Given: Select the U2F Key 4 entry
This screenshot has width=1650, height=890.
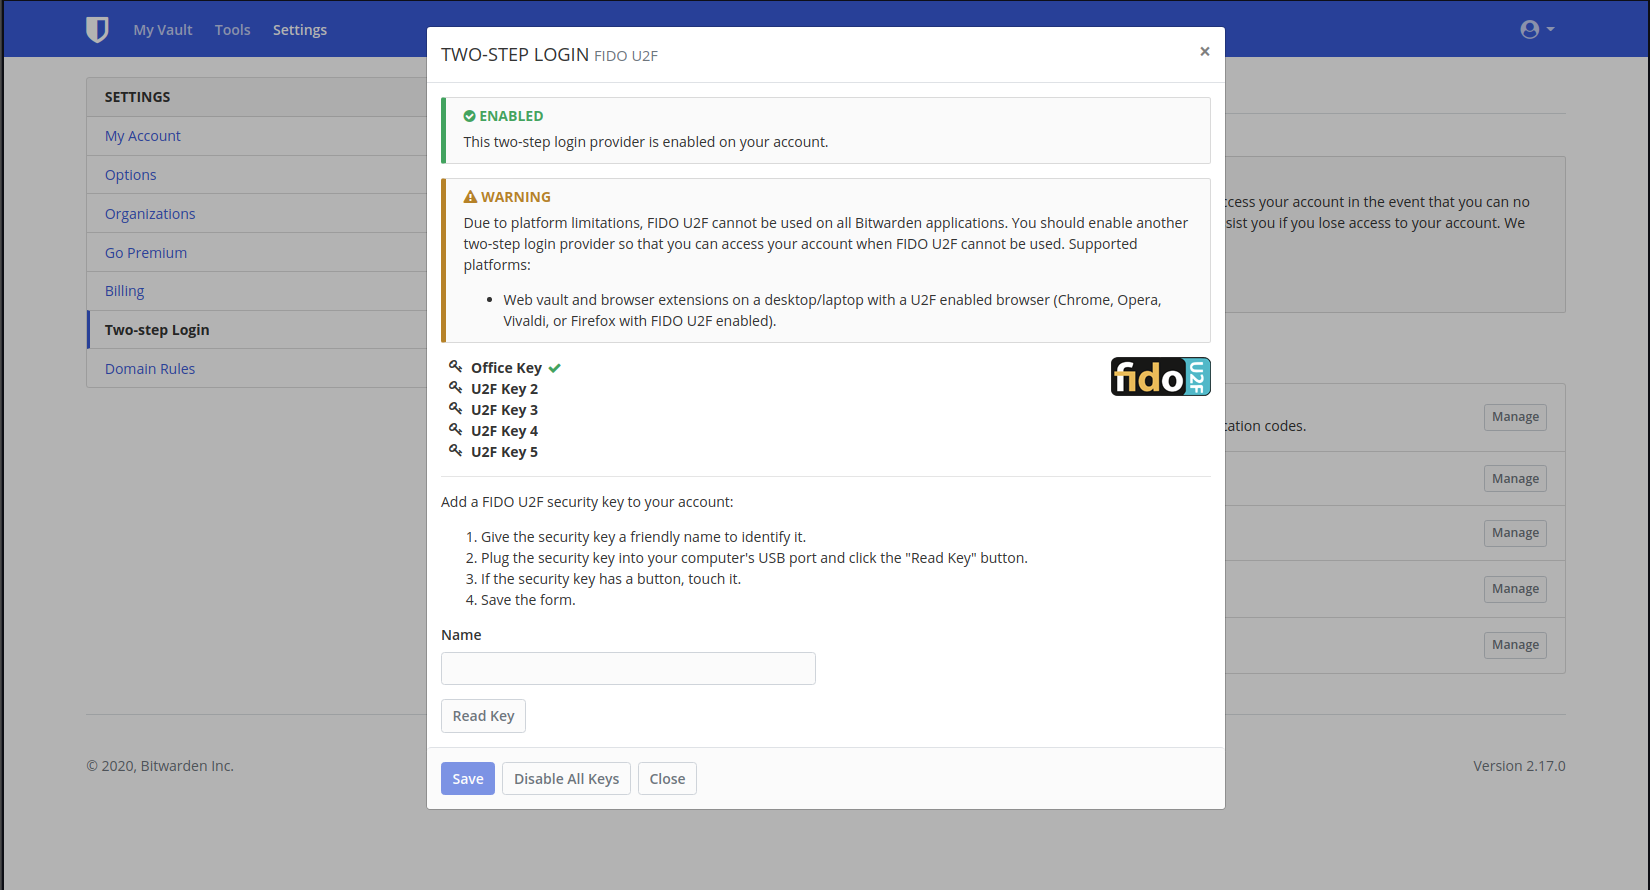Looking at the screenshot, I should [x=504, y=431].
